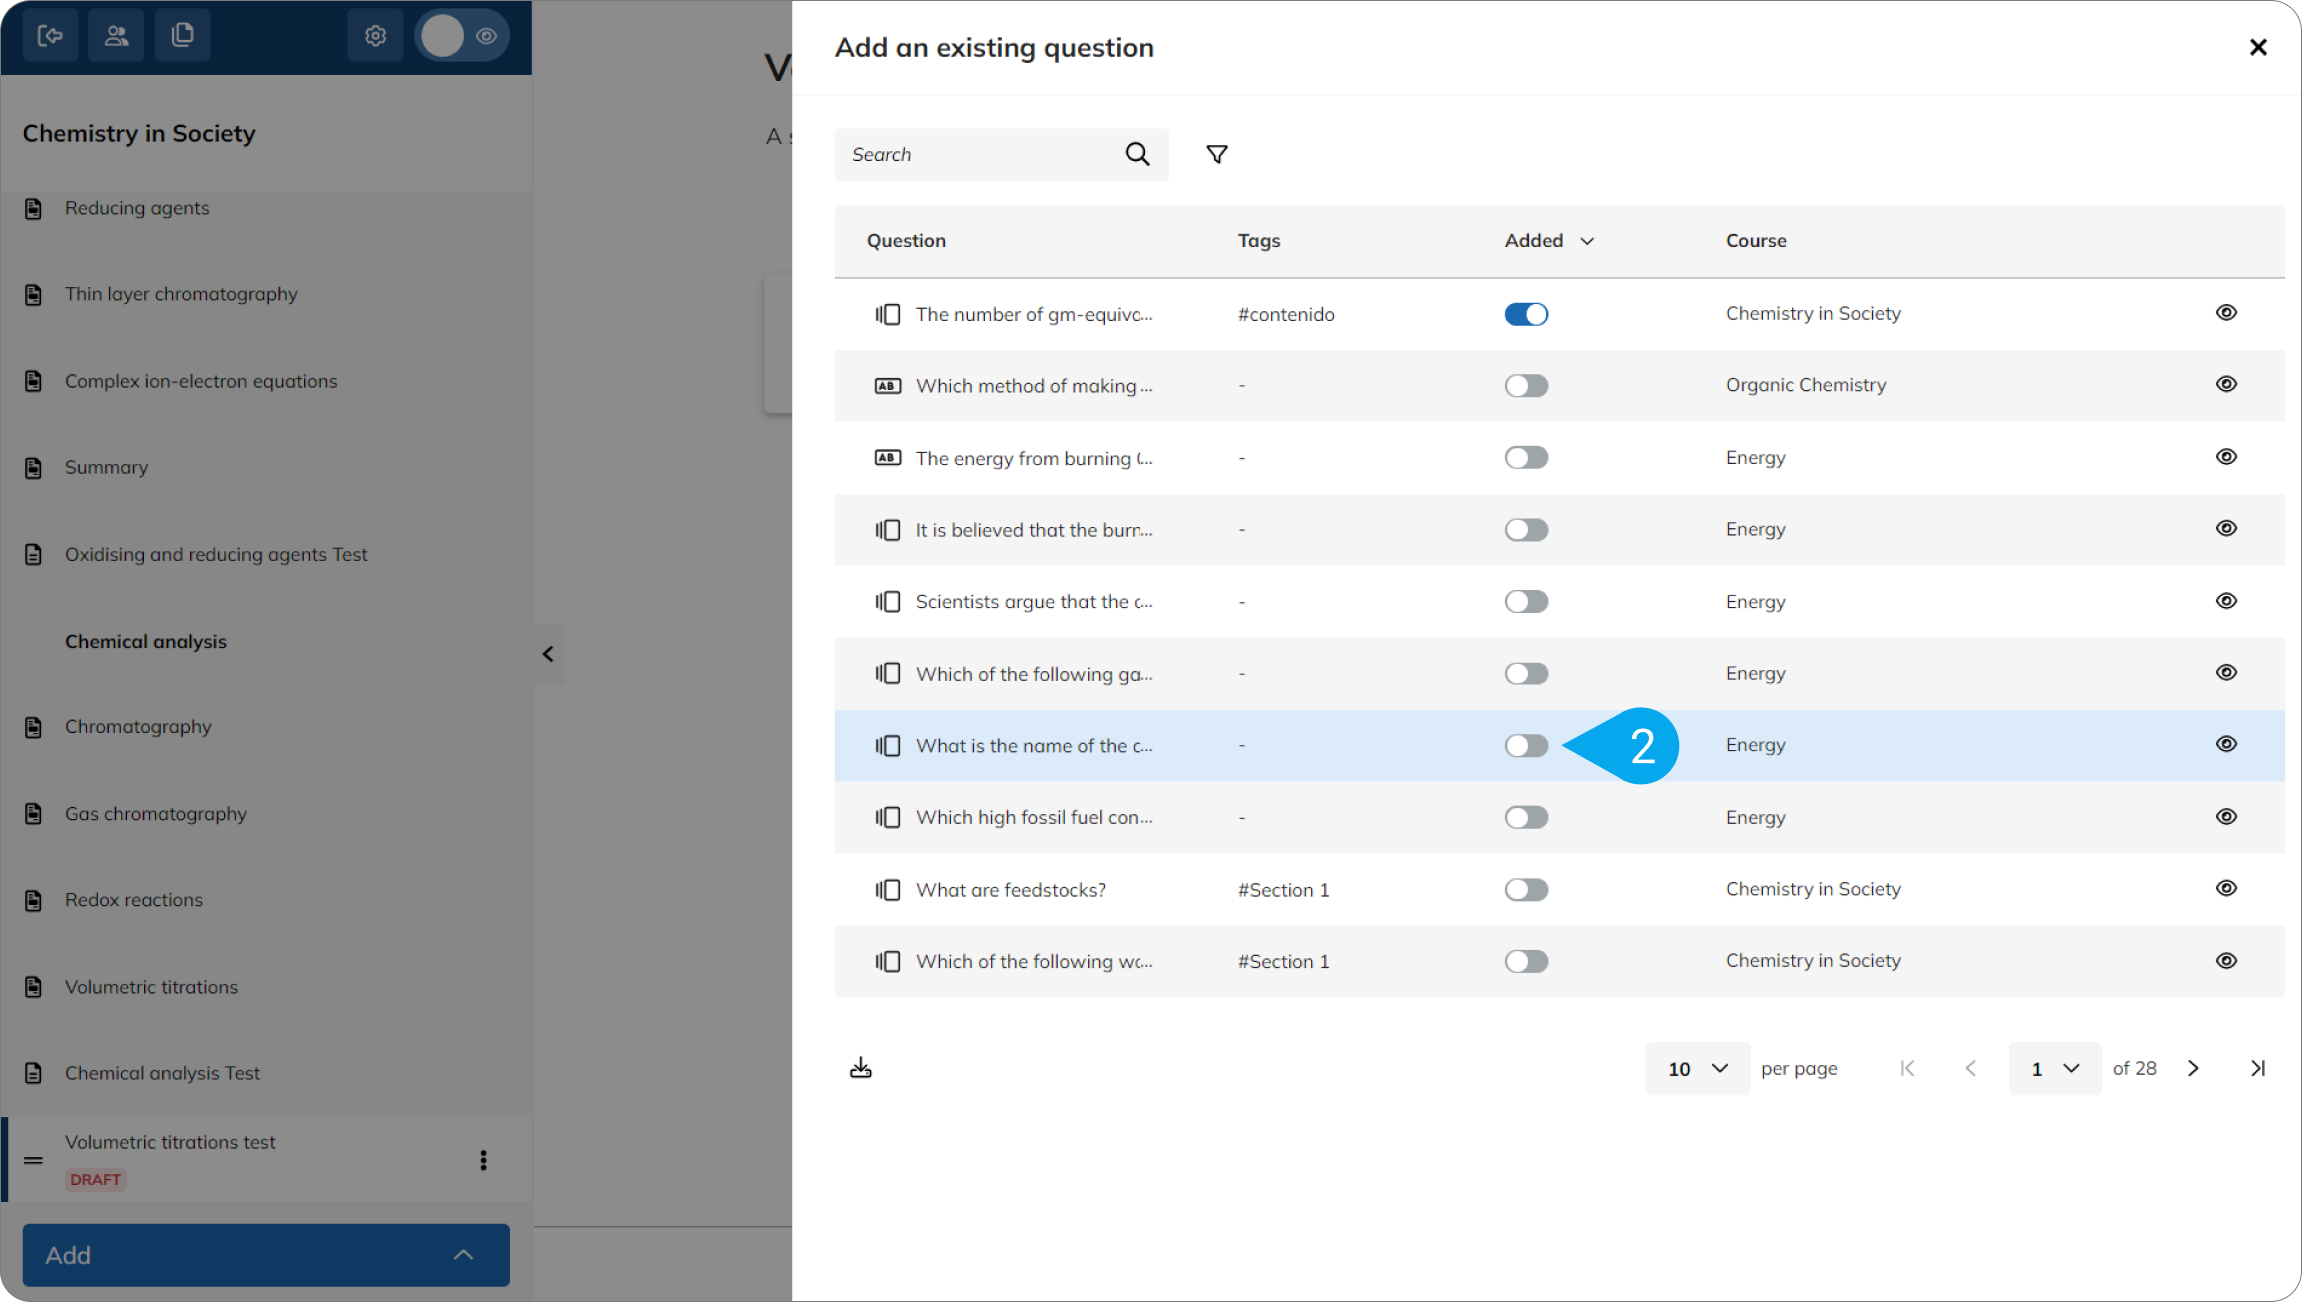Open the page number dropdown
Screen dimensions: 2302x1302
point(2054,1068)
